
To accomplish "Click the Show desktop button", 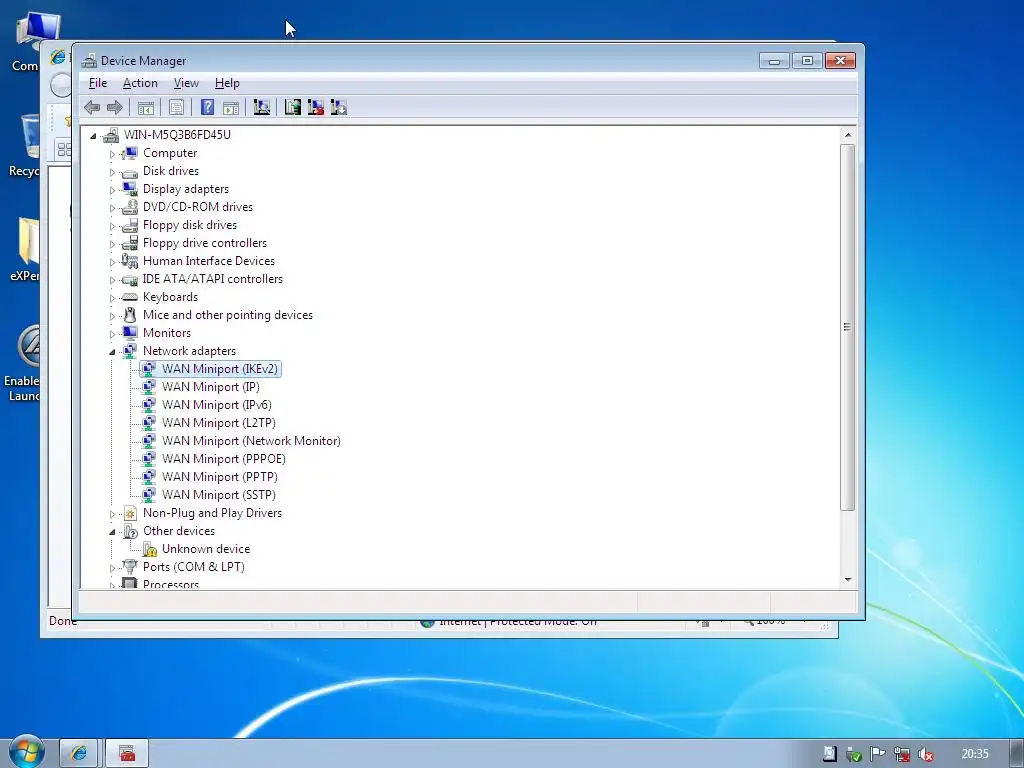I will (x=1017, y=754).
